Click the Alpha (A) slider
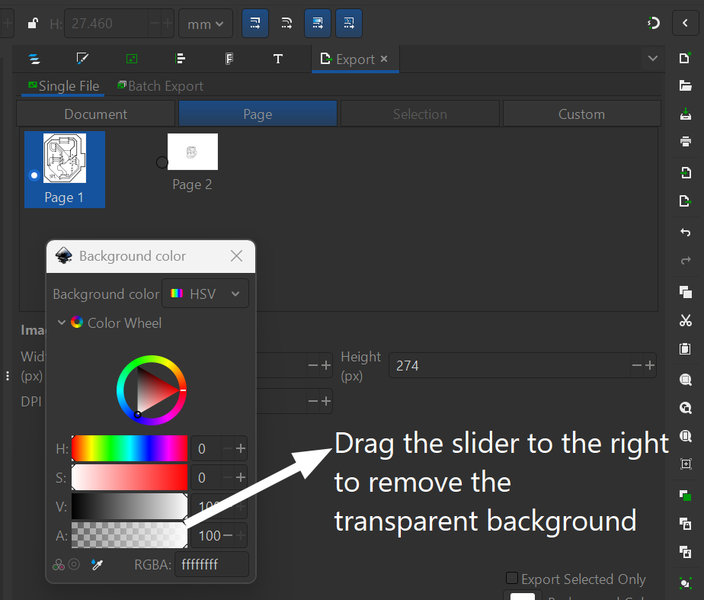Viewport: 704px width, 600px height. coord(129,535)
